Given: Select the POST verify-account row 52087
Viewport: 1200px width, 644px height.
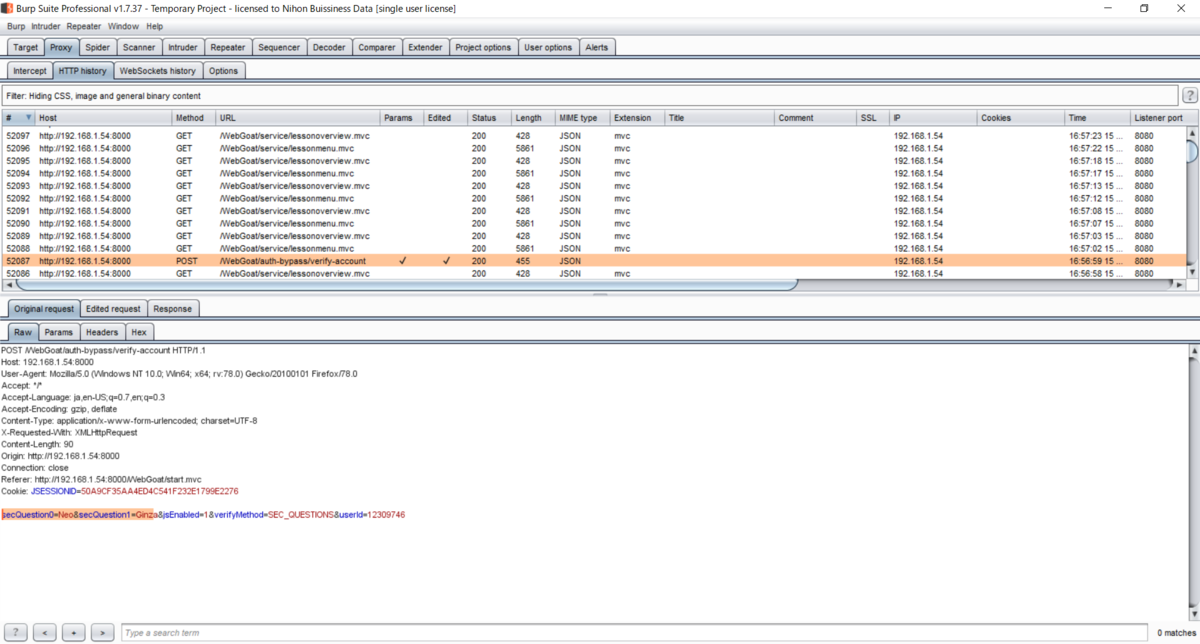Looking at the screenshot, I should pyautogui.click(x=594, y=261).
